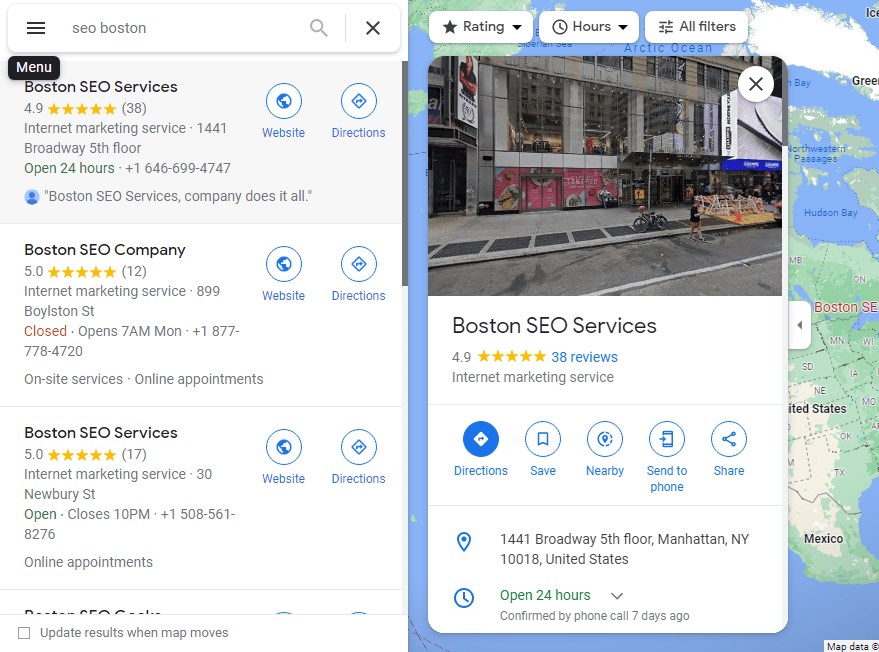Open Website for Boston SEO Services on Newbury St

point(284,457)
